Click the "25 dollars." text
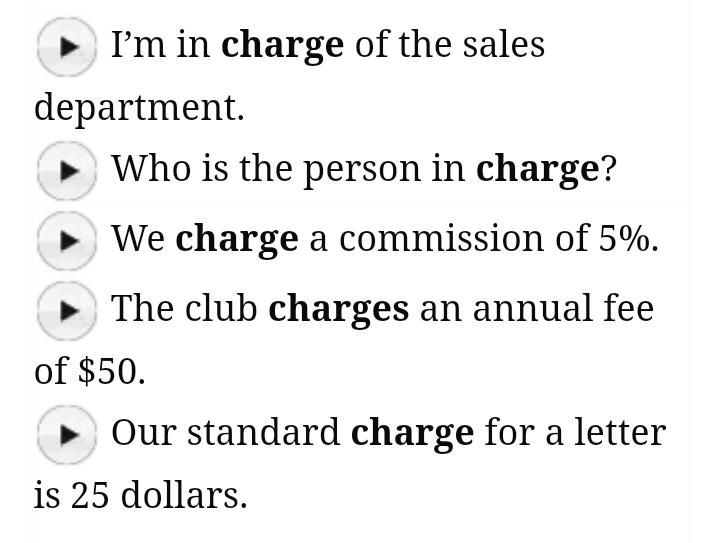The image size is (720, 543). point(159,496)
